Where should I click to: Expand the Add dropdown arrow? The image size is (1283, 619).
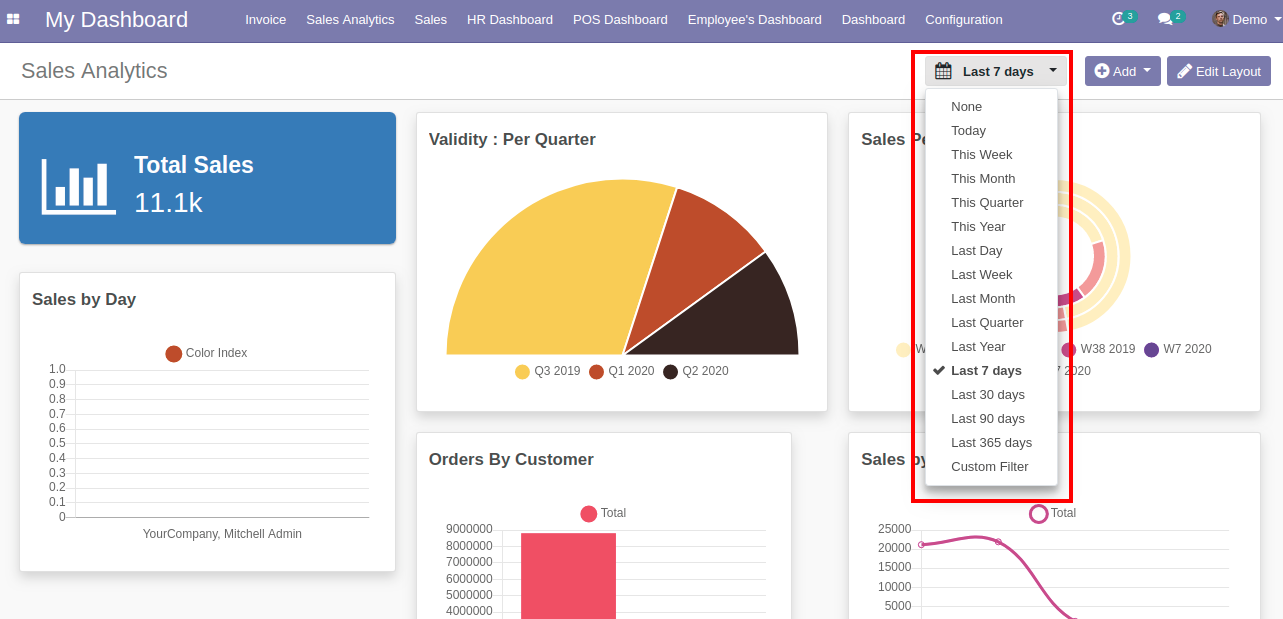coord(1147,70)
